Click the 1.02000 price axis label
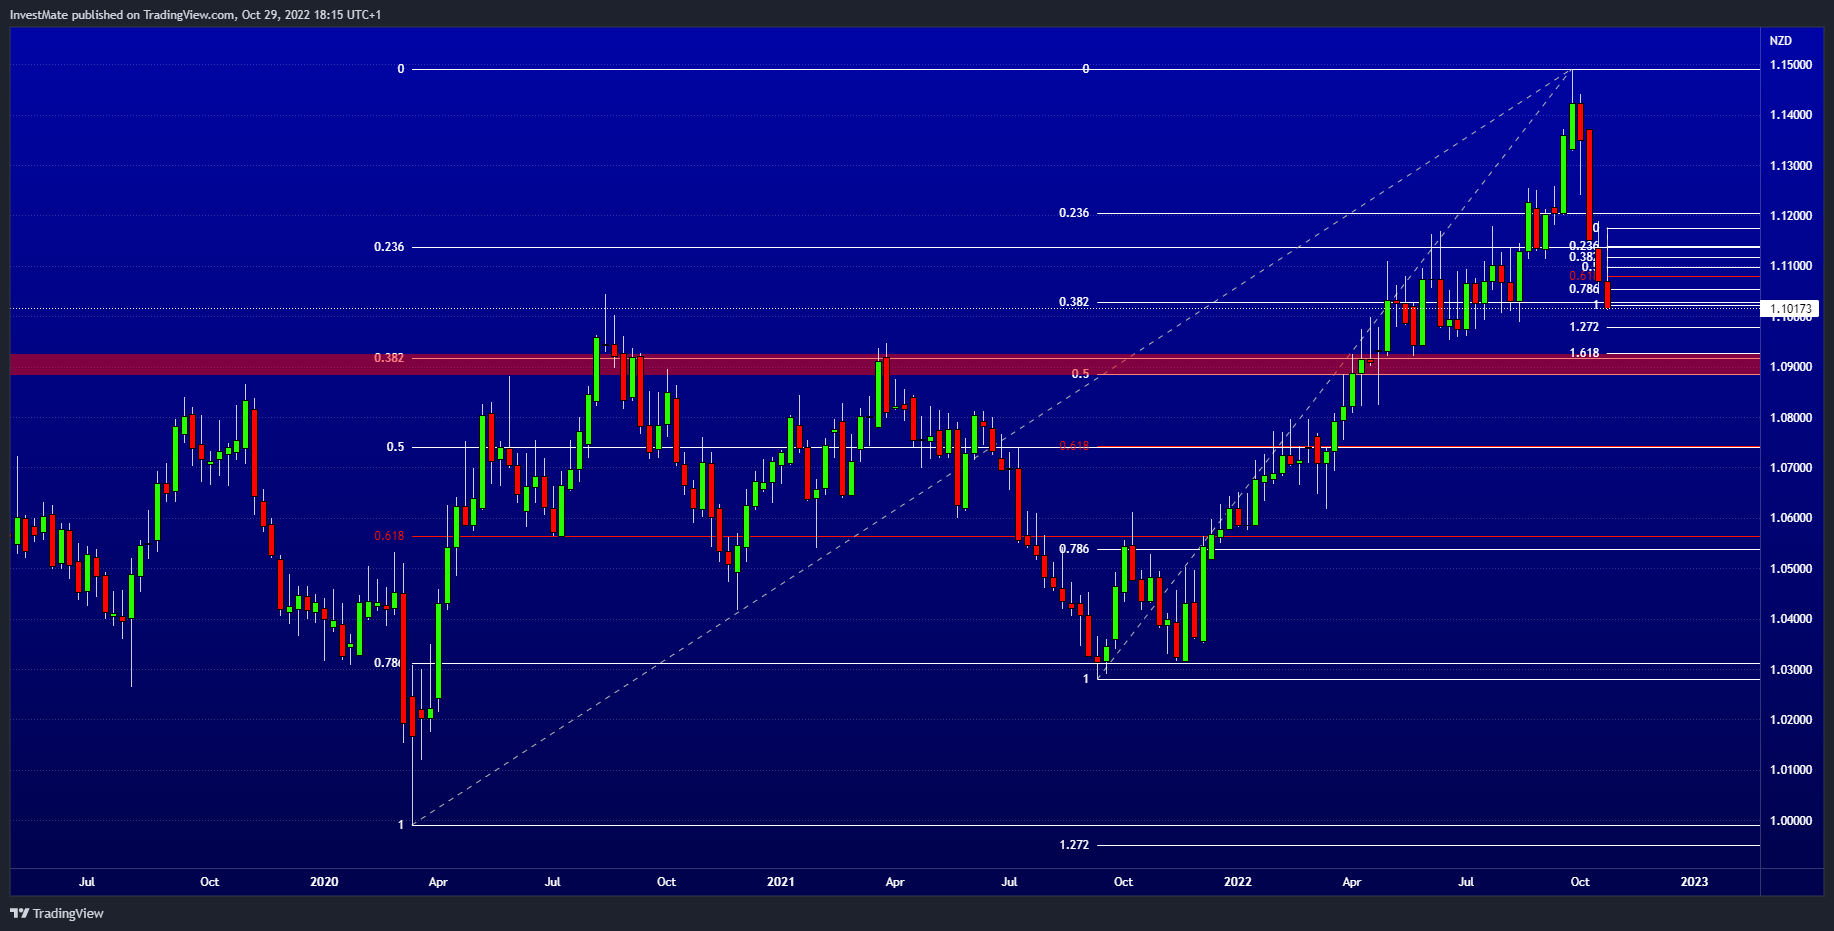Image resolution: width=1834 pixels, height=931 pixels. click(x=1791, y=720)
